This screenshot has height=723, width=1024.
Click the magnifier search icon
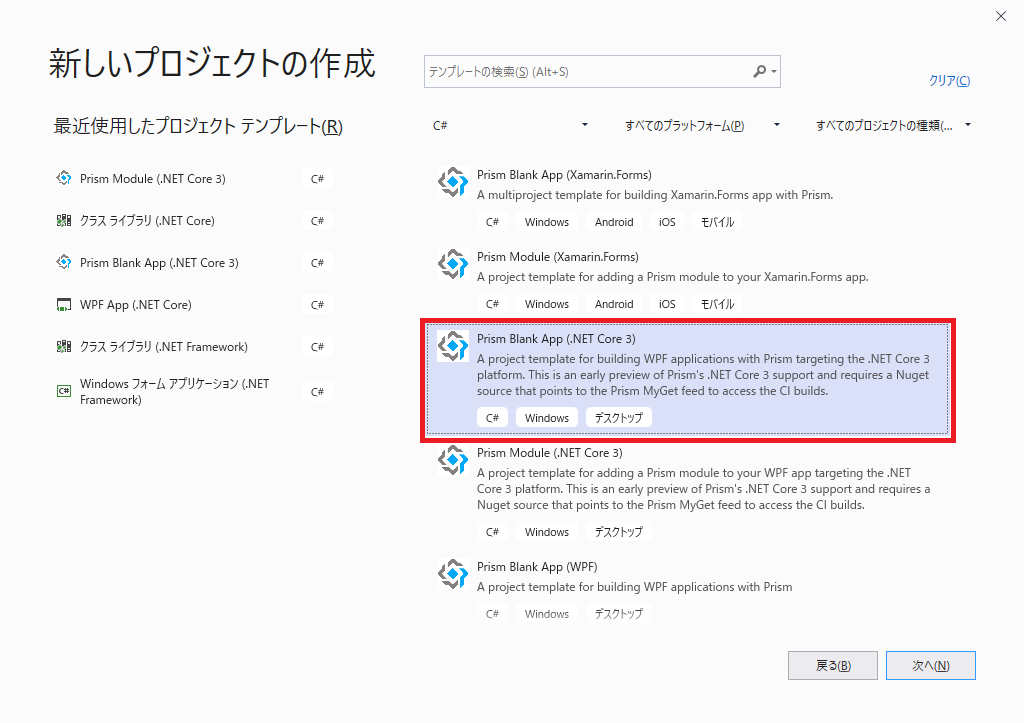(759, 71)
